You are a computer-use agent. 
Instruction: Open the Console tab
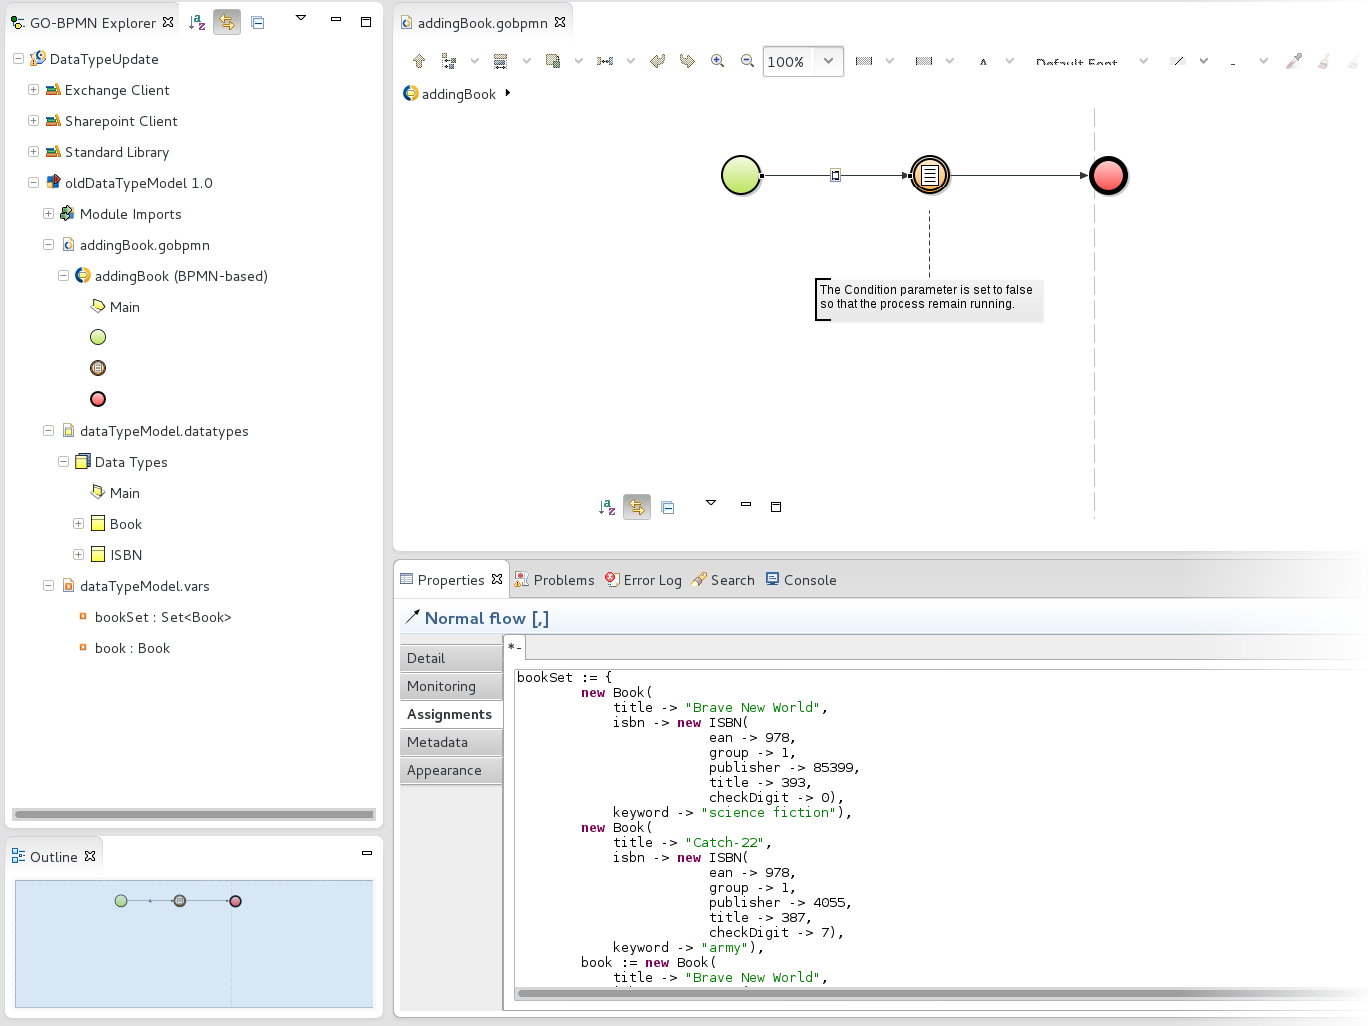point(801,580)
